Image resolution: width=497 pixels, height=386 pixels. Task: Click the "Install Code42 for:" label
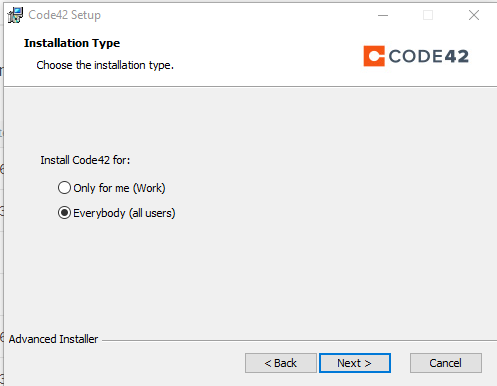(85, 160)
